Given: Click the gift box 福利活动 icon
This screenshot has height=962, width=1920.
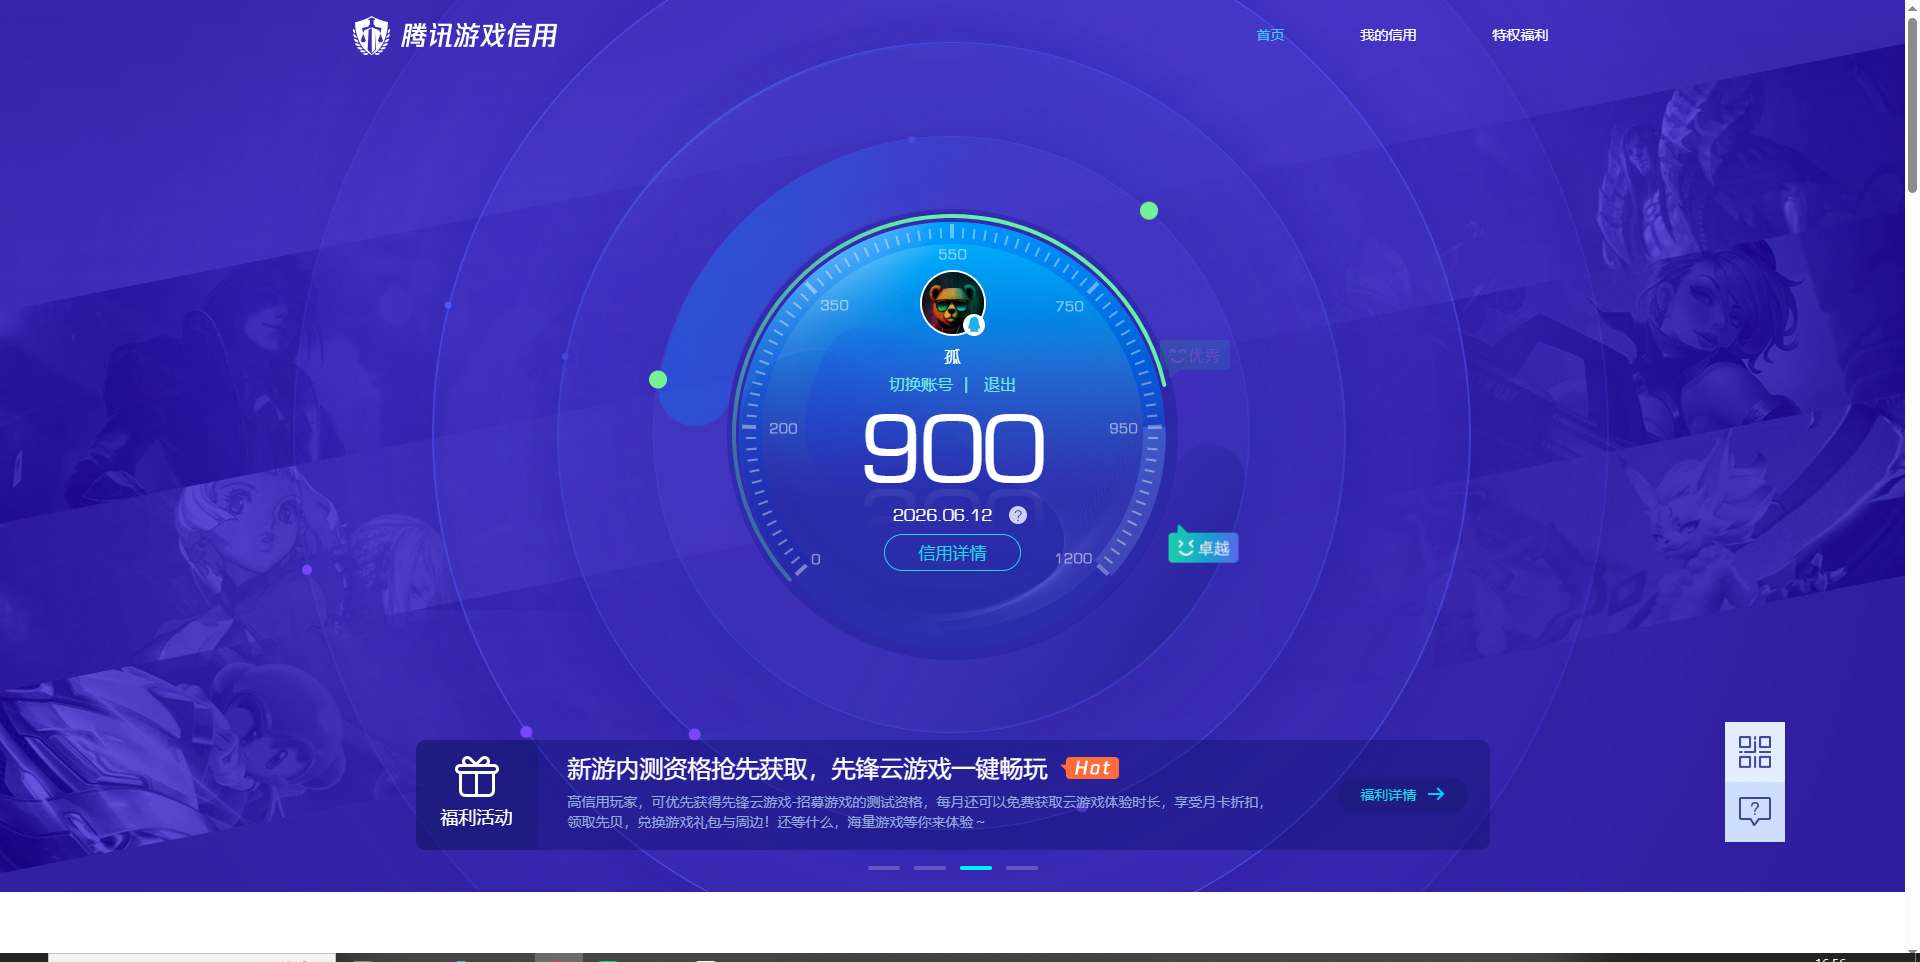Looking at the screenshot, I should coord(477,777).
